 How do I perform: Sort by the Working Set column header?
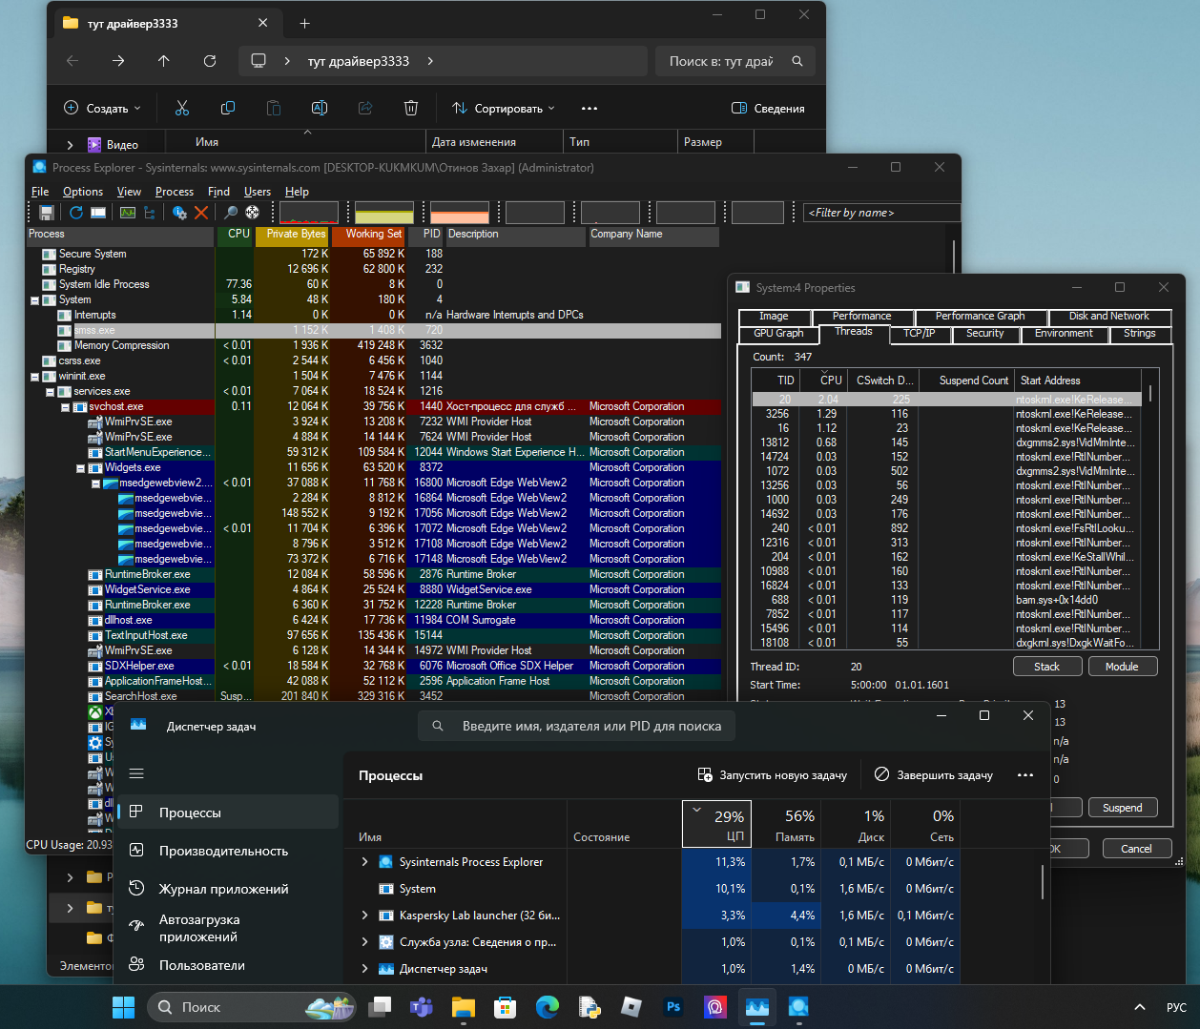tap(373, 234)
